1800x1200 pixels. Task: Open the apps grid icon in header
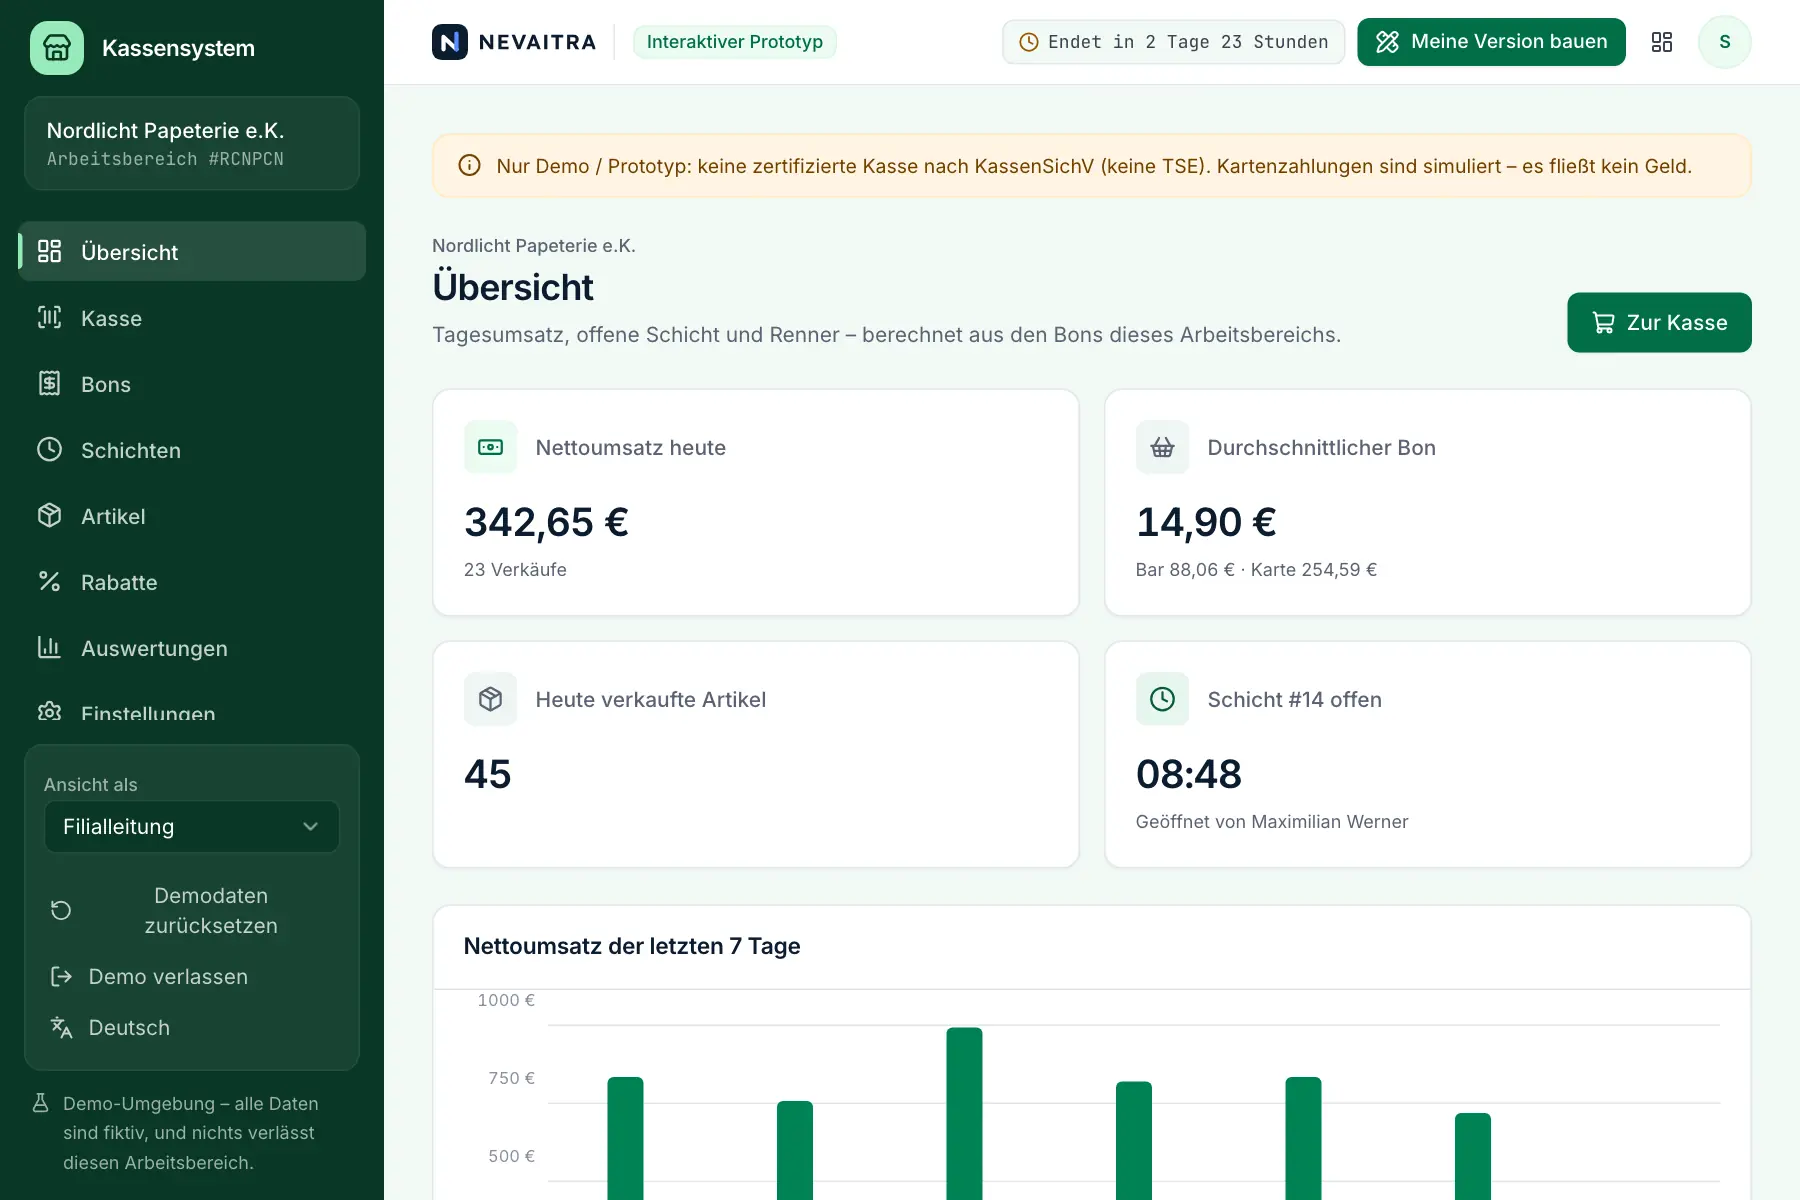1662,42
